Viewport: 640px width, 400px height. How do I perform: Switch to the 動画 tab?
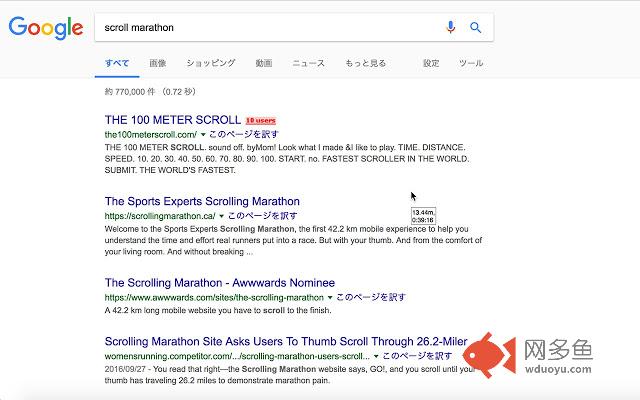264,63
